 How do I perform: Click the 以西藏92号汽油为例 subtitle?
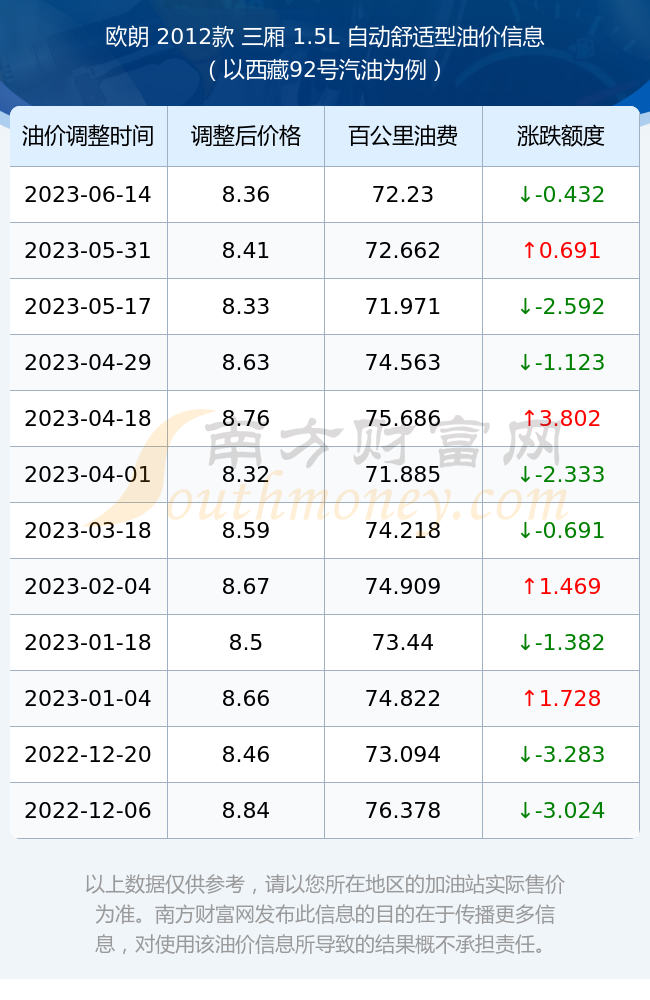[325, 70]
